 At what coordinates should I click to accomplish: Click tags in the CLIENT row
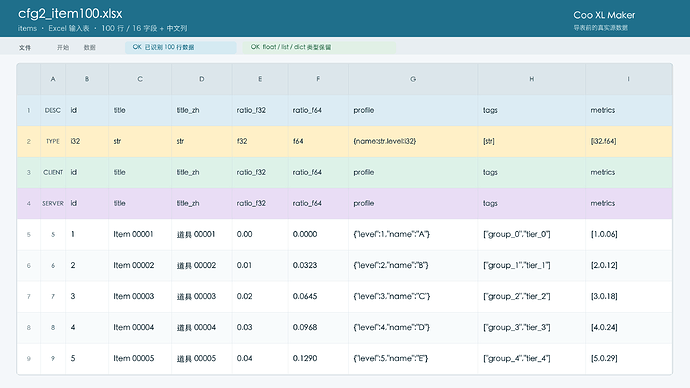point(532,172)
